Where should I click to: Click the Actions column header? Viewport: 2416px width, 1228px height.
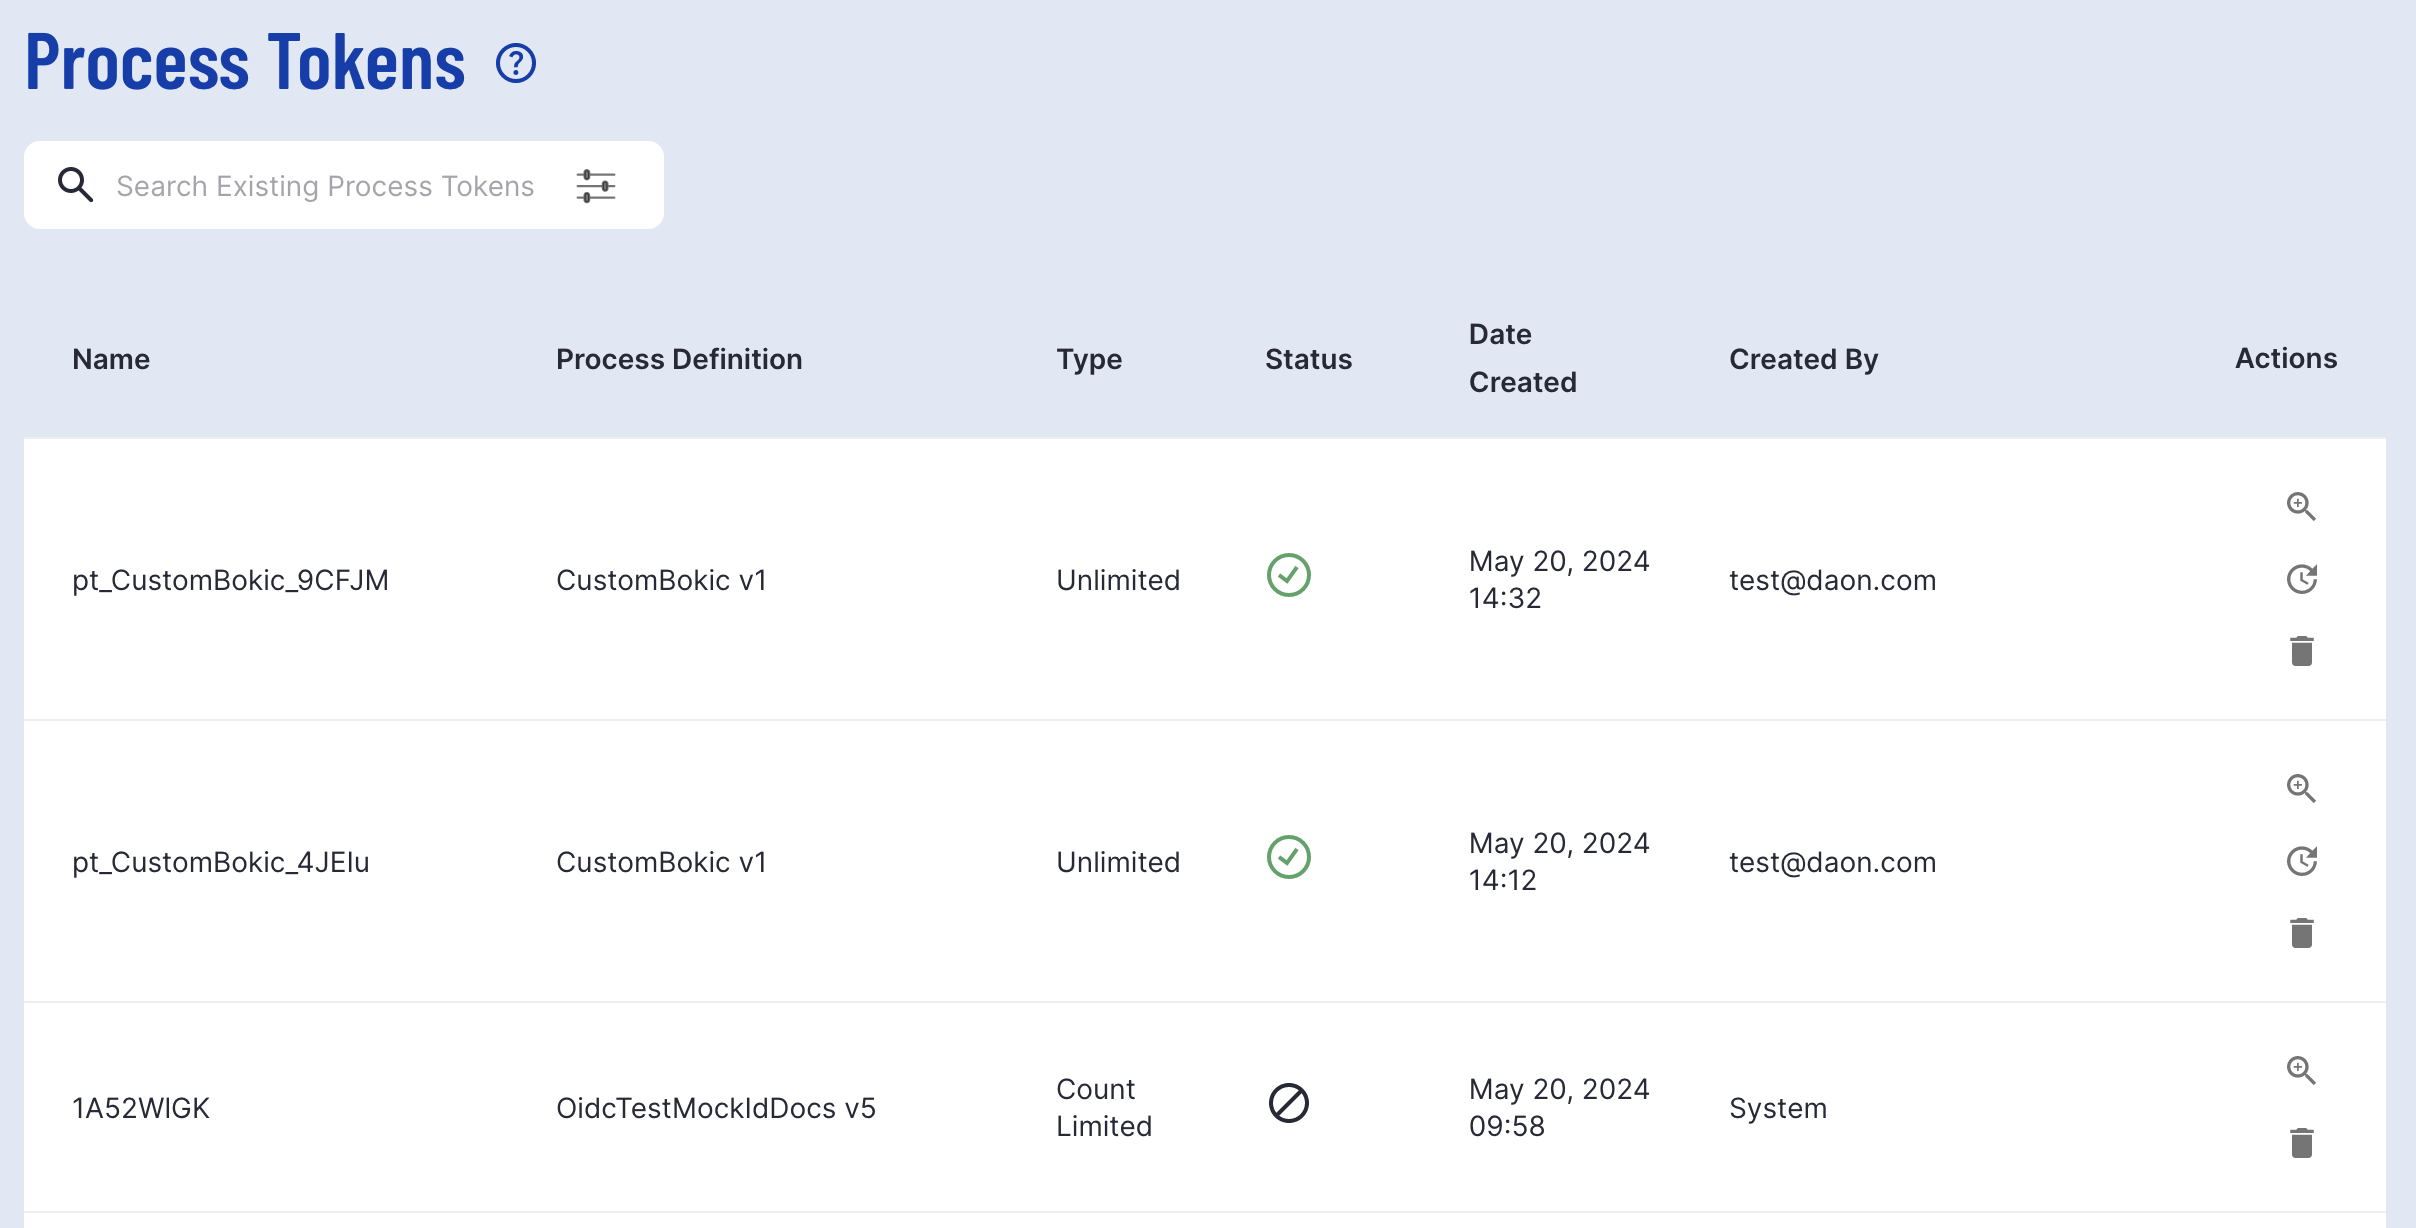(x=2286, y=358)
